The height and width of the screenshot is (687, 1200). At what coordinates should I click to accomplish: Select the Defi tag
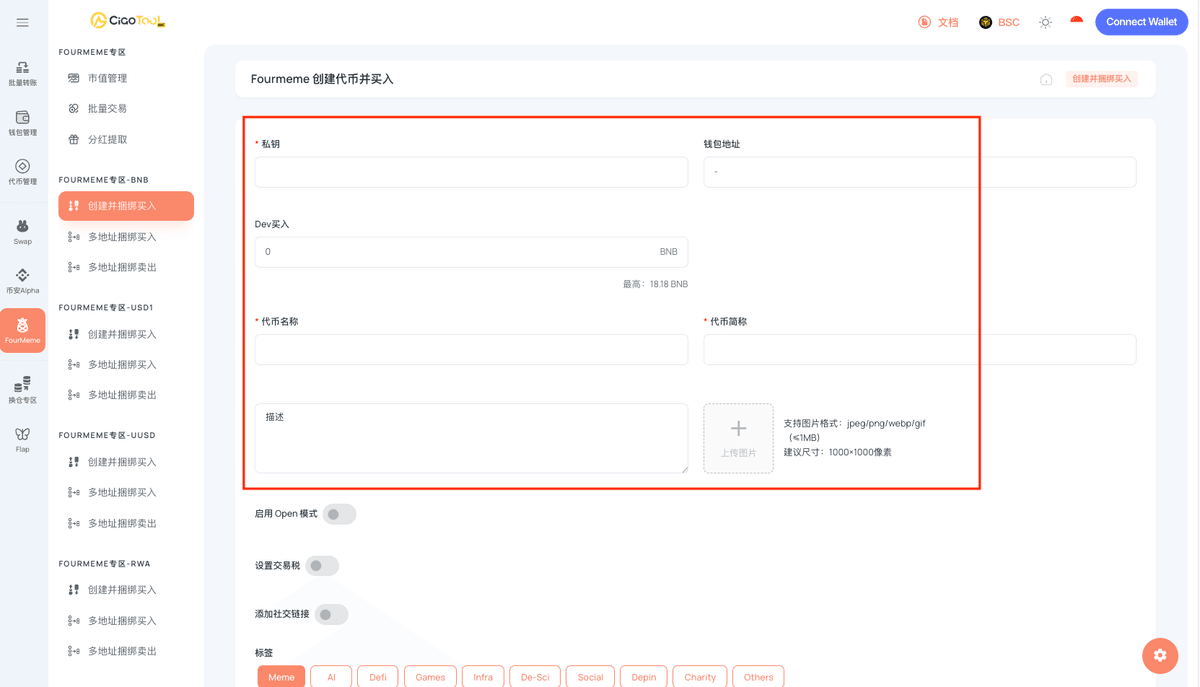pyautogui.click(x=378, y=677)
